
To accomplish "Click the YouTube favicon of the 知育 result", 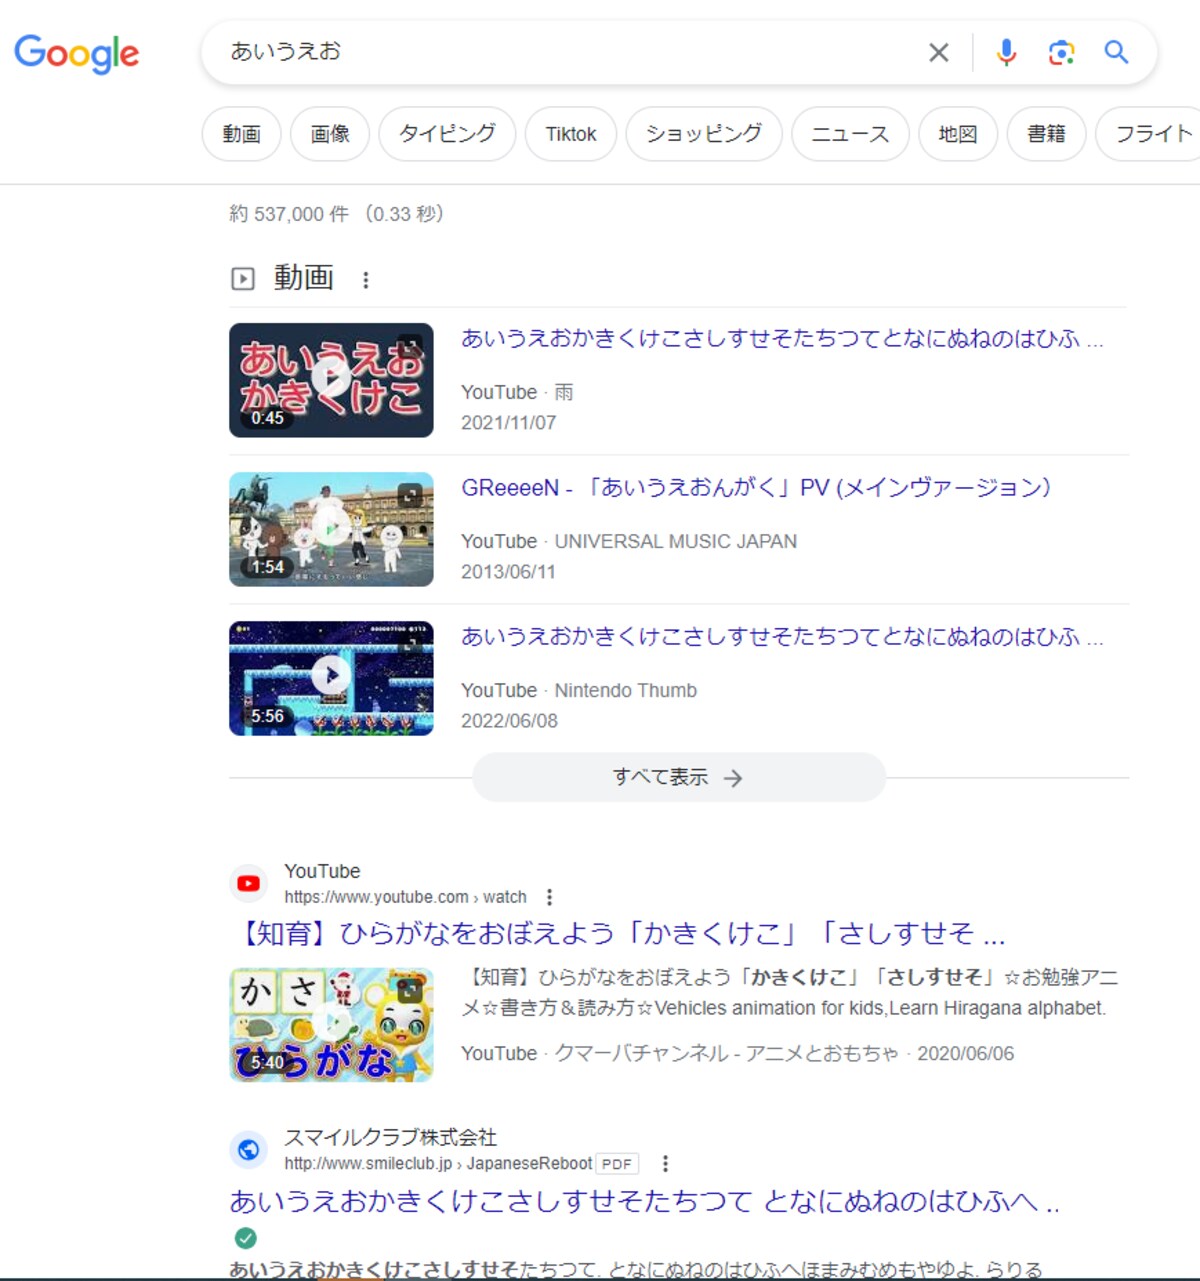I will [249, 884].
